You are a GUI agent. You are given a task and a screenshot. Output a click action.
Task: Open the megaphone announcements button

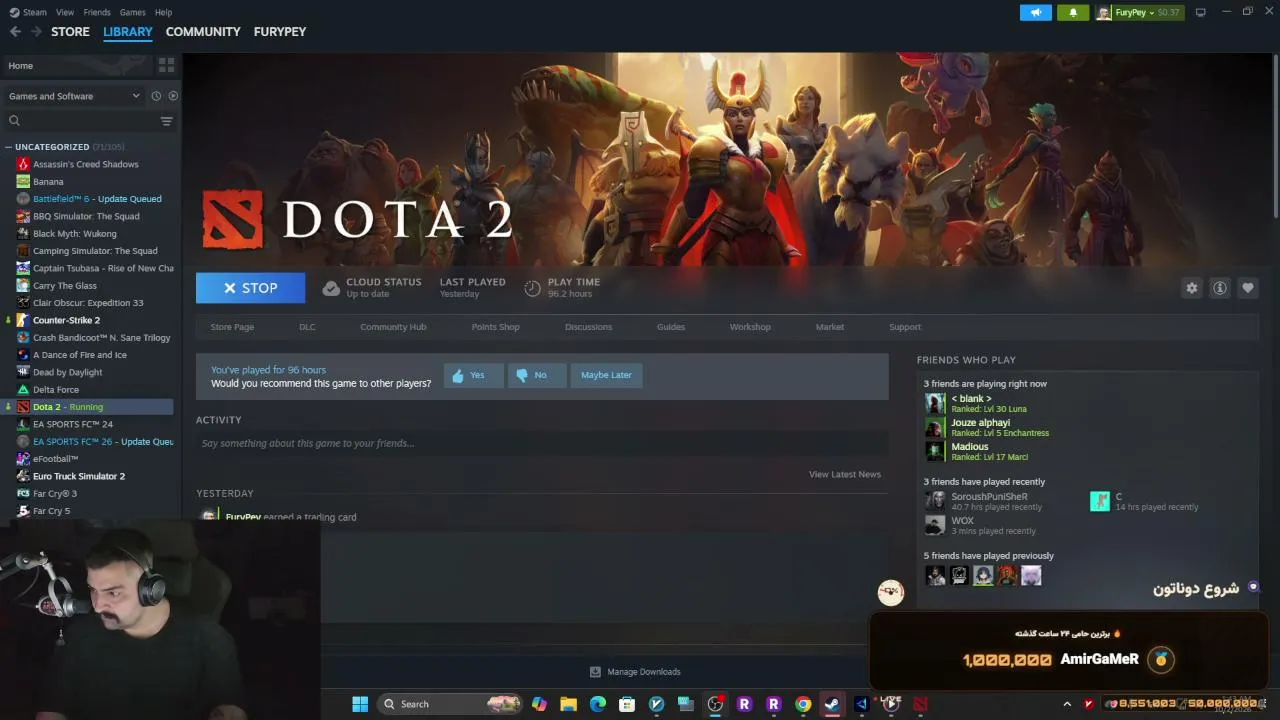tap(1036, 12)
